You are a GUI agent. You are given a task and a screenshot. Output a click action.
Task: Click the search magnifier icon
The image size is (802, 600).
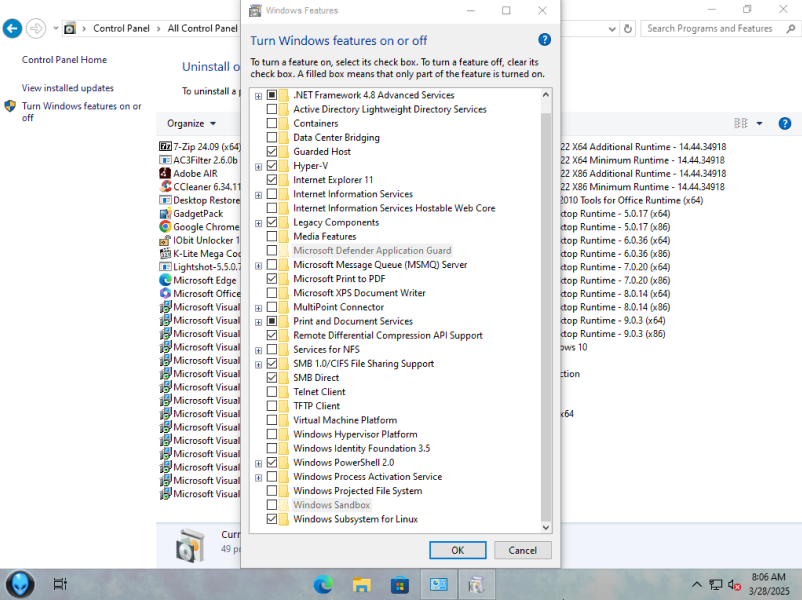coord(791,29)
